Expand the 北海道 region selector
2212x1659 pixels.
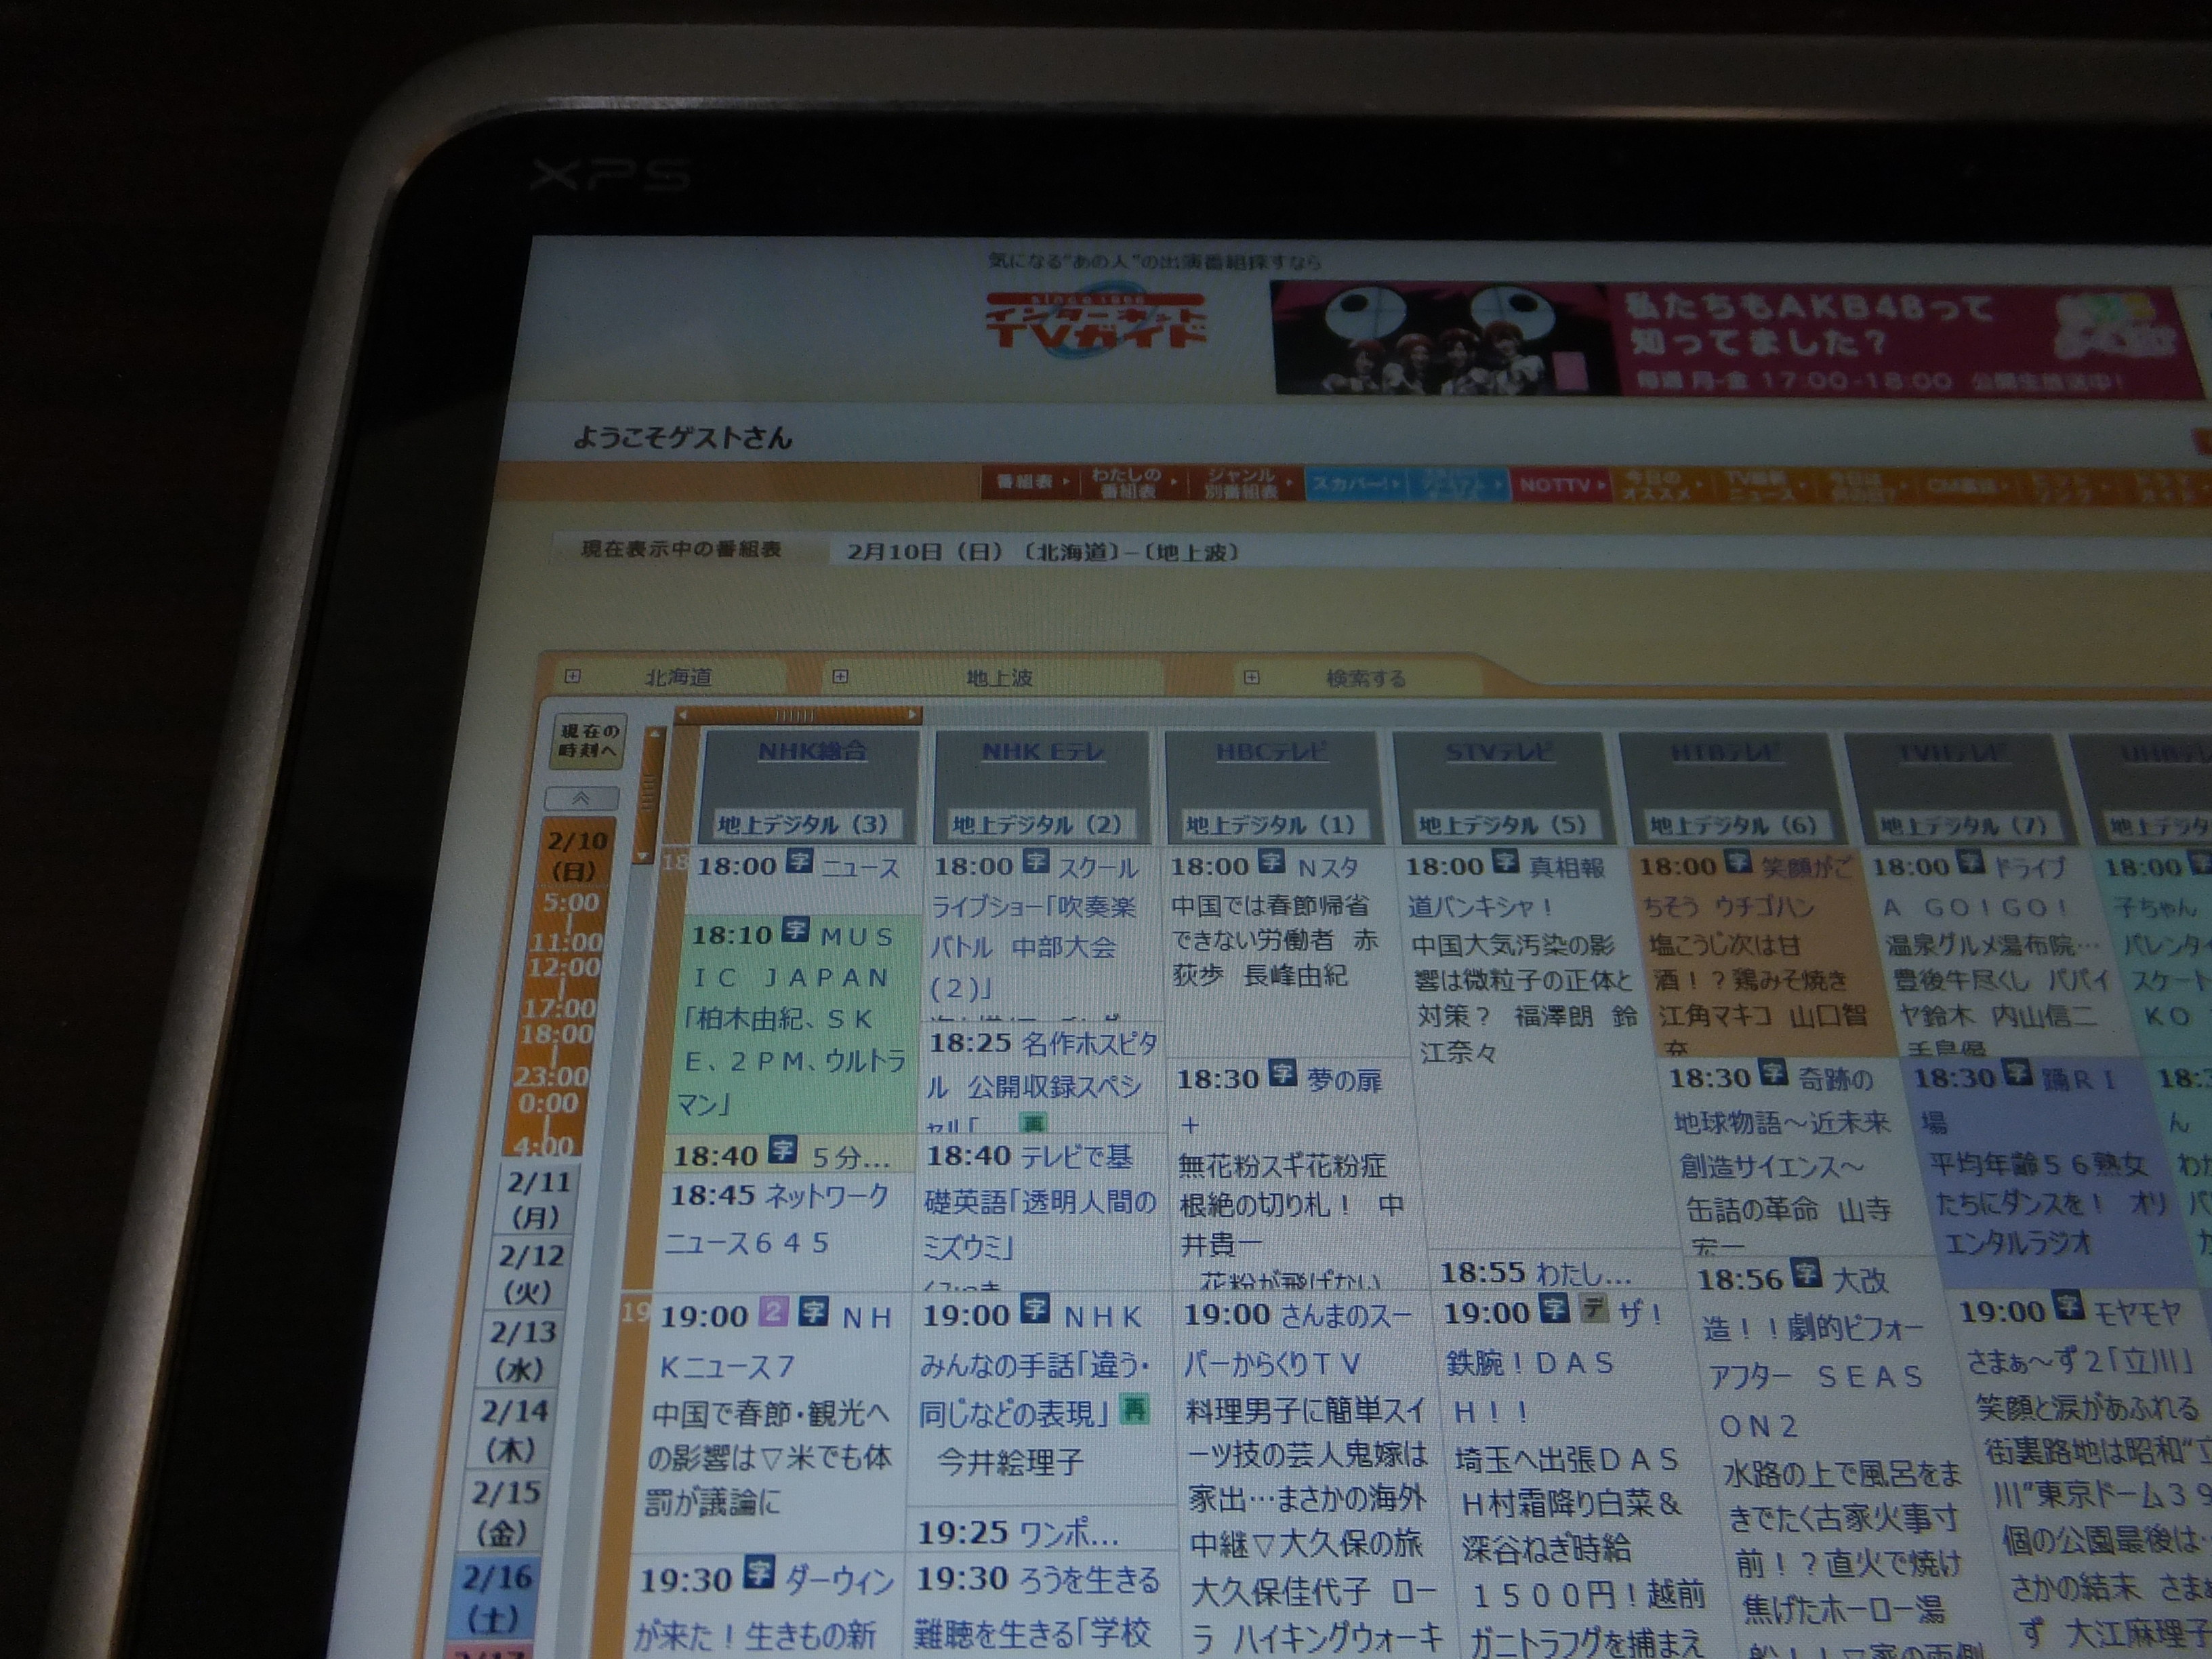[x=678, y=677]
